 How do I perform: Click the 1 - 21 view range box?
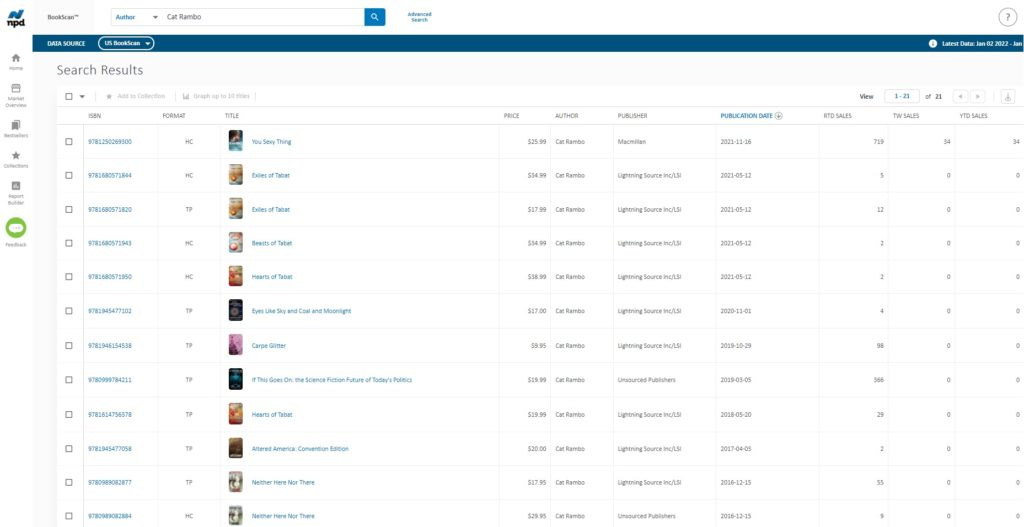click(902, 96)
